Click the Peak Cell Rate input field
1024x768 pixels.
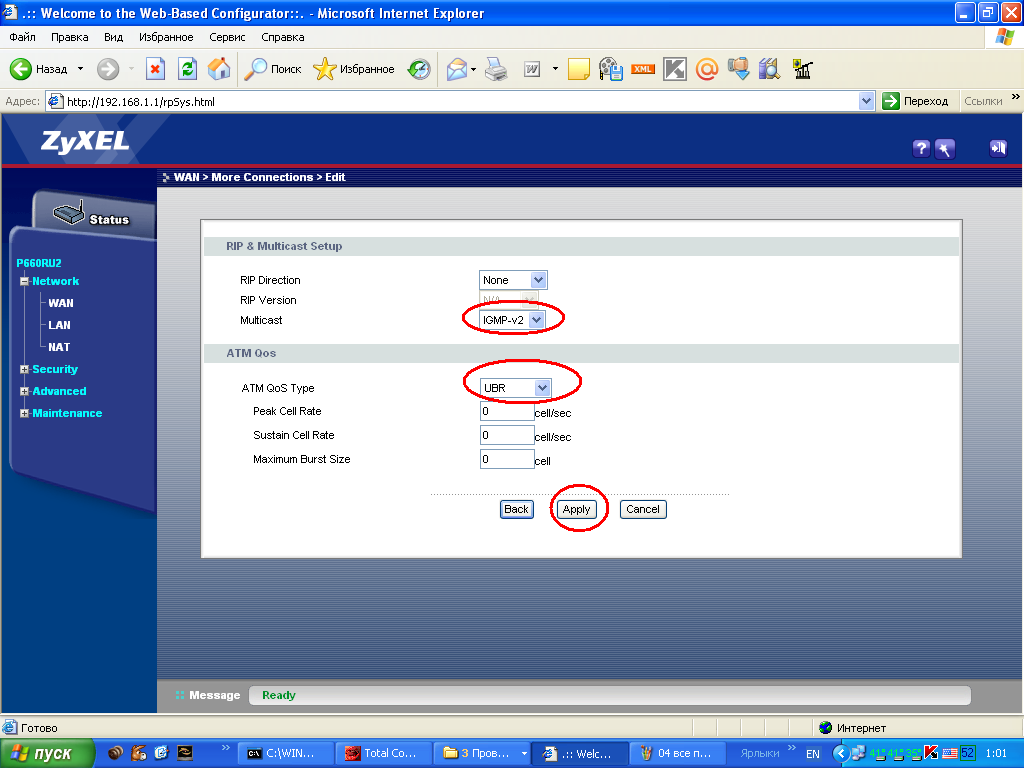click(x=506, y=411)
